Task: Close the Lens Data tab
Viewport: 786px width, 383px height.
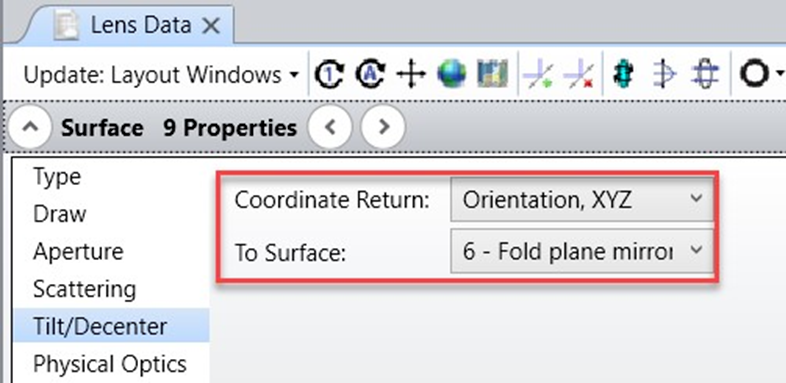Action: tap(210, 26)
